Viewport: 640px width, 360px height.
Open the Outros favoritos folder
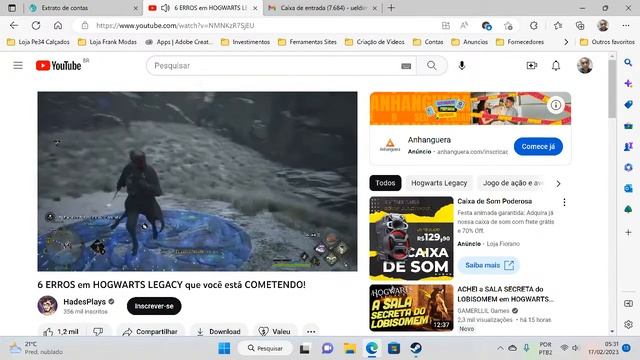pyautogui.click(x=607, y=42)
